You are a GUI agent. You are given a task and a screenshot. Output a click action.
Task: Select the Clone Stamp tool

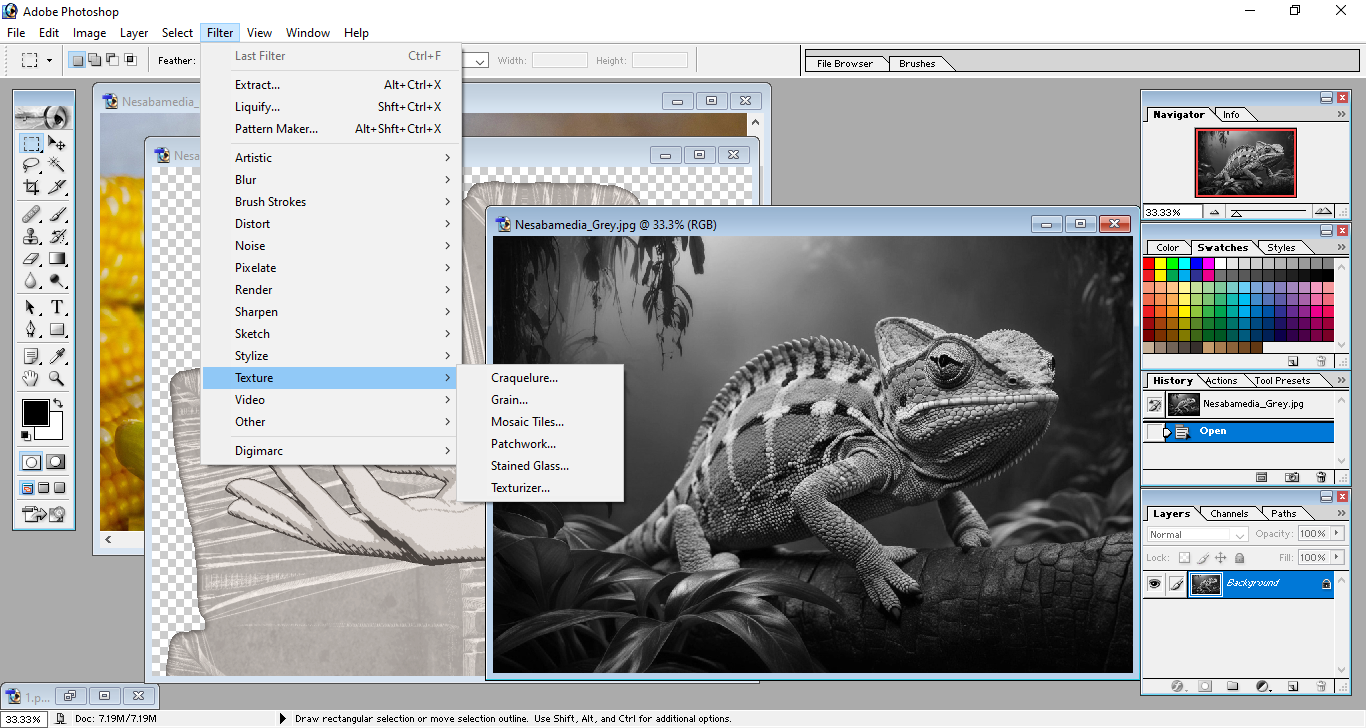pyautogui.click(x=32, y=237)
